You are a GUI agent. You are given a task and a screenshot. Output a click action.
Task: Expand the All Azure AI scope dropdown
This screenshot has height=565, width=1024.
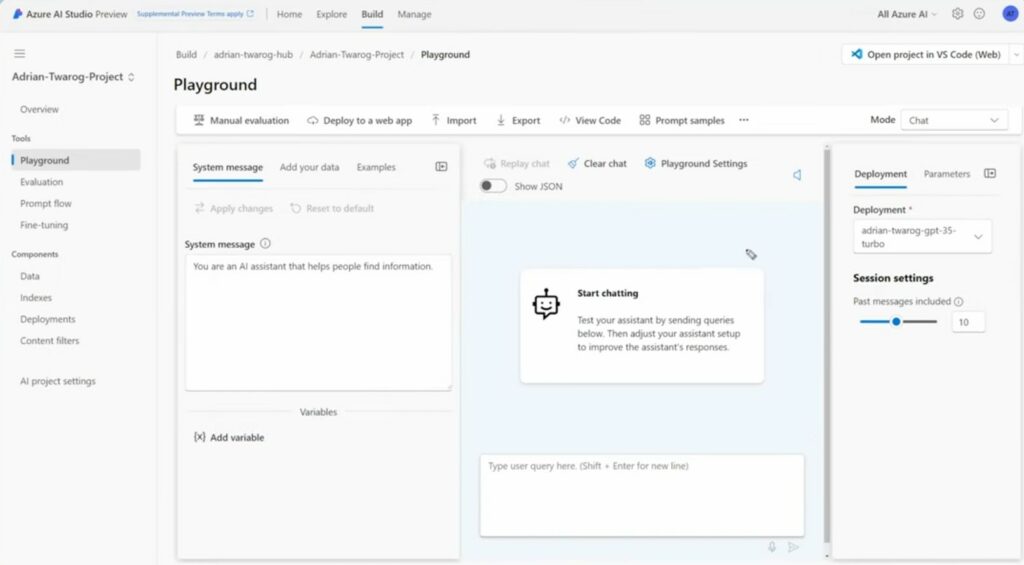point(907,14)
